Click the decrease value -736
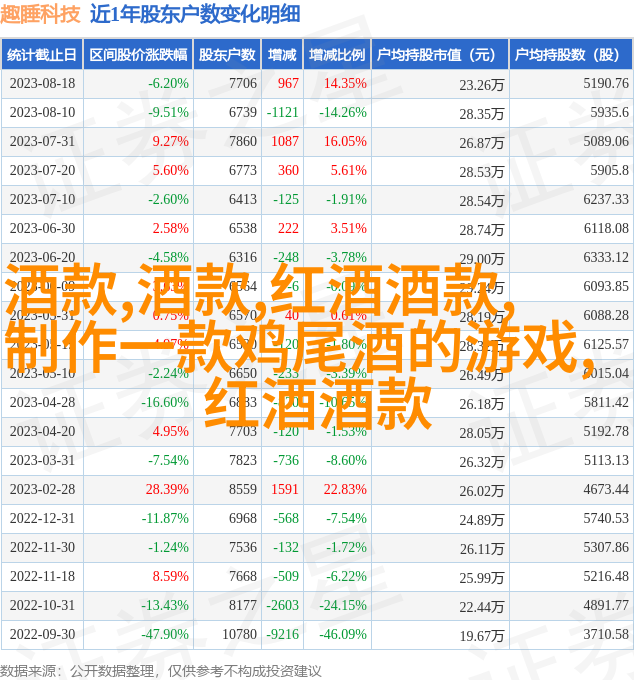Screen dimensions: 634x680 tap(286, 461)
